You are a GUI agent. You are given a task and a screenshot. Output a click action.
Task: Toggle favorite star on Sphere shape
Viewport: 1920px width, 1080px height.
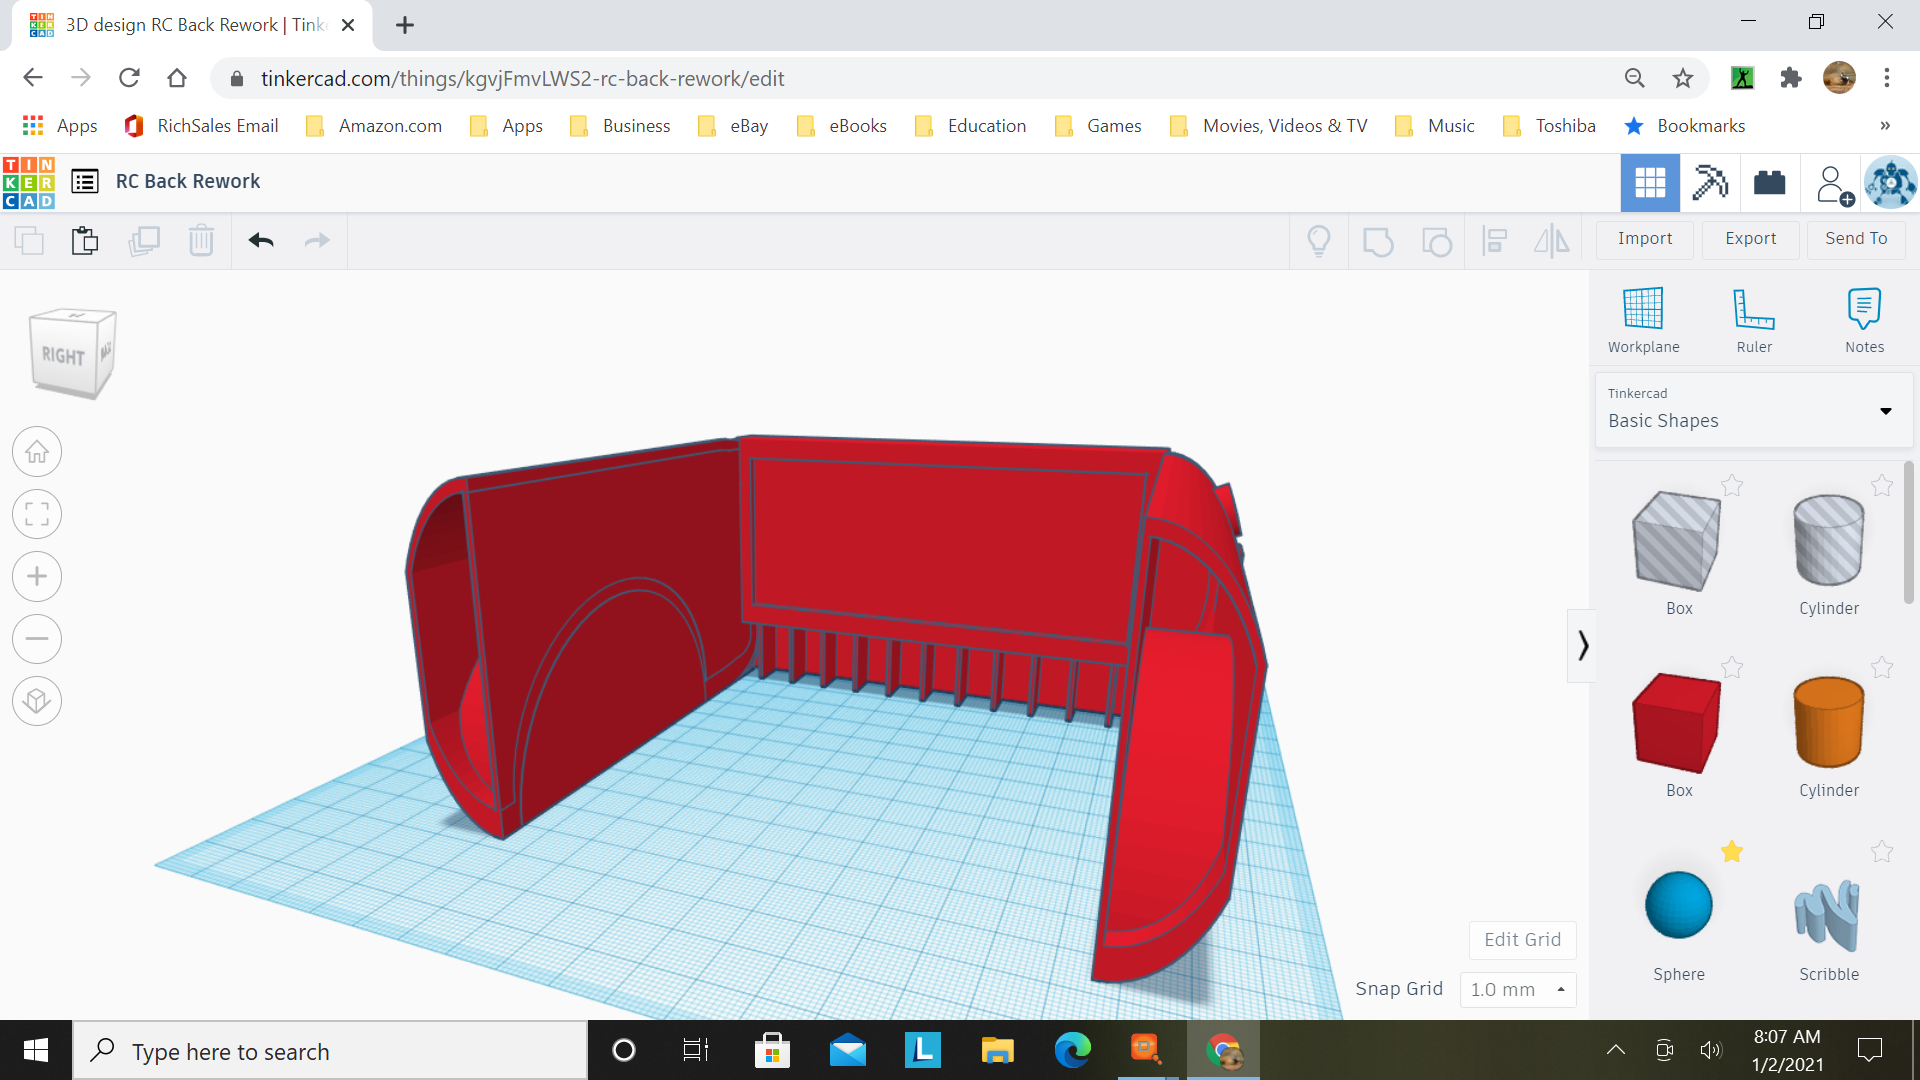[x=1732, y=851]
